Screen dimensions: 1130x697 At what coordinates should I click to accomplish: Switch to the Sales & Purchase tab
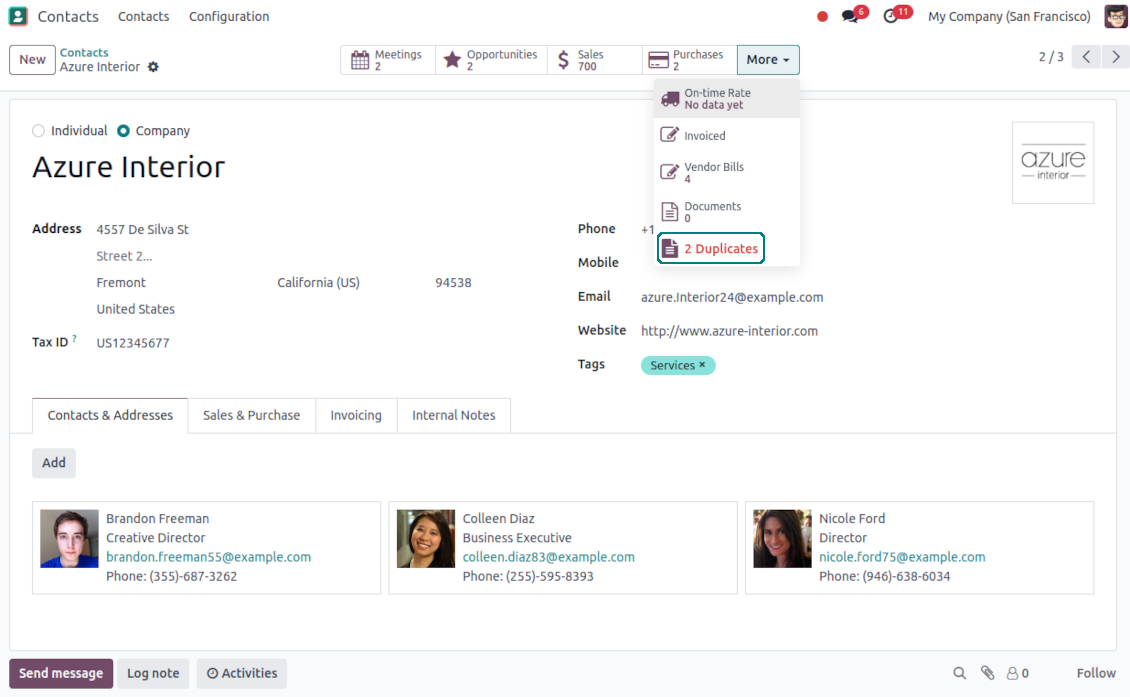click(251, 416)
